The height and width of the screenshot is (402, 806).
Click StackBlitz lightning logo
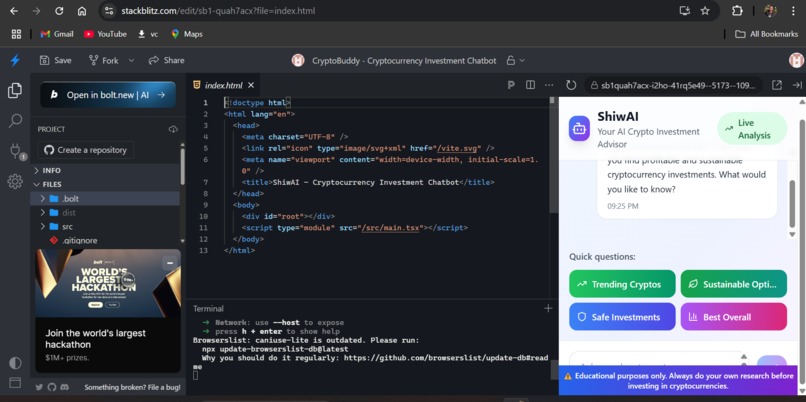point(15,60)
